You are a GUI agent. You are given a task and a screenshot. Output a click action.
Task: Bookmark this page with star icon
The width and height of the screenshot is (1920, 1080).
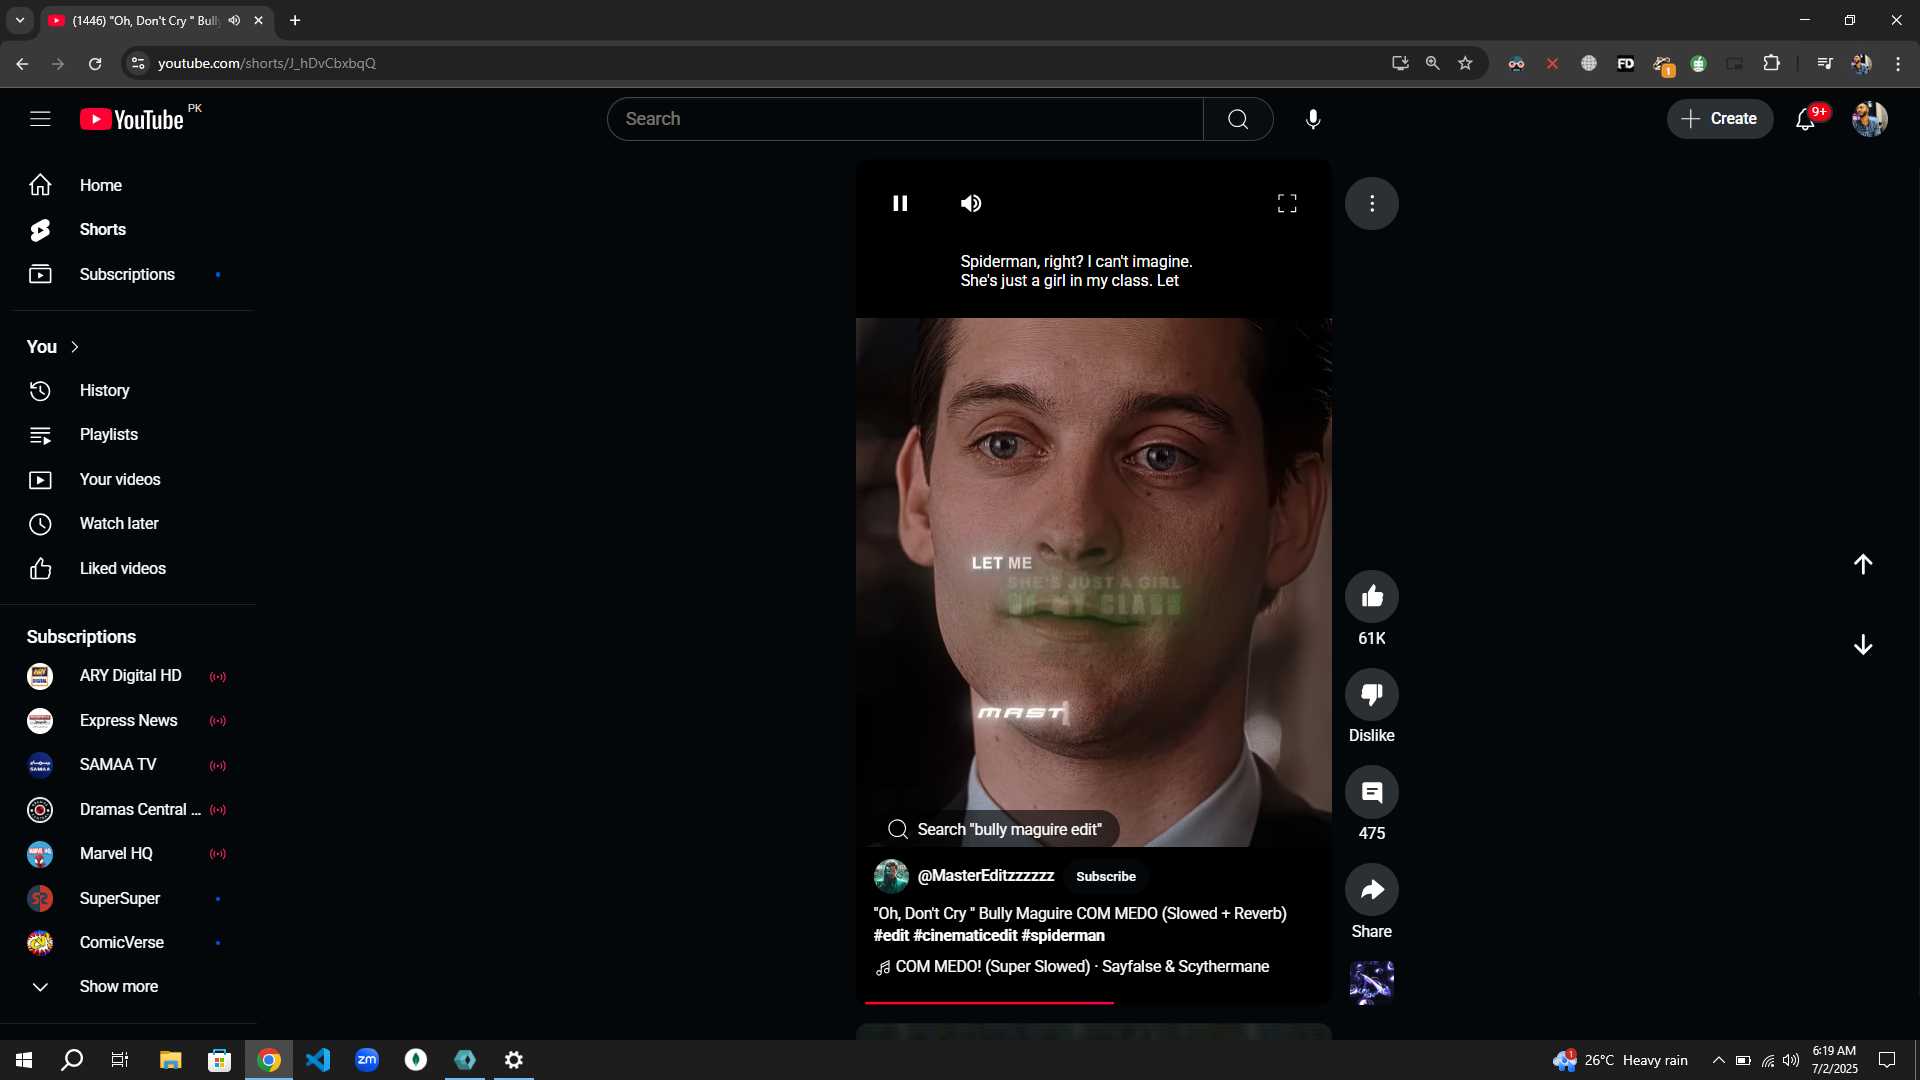tap(1465, 63)
